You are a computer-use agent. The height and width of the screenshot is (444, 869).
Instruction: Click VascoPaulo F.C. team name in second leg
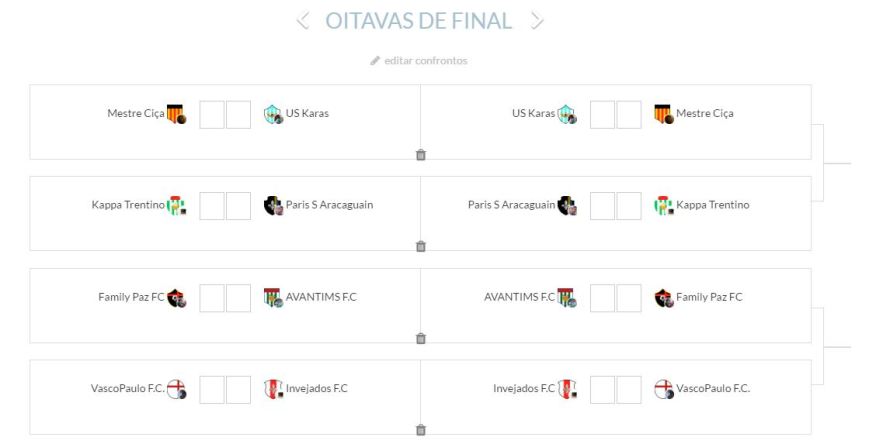pos(713,389)
